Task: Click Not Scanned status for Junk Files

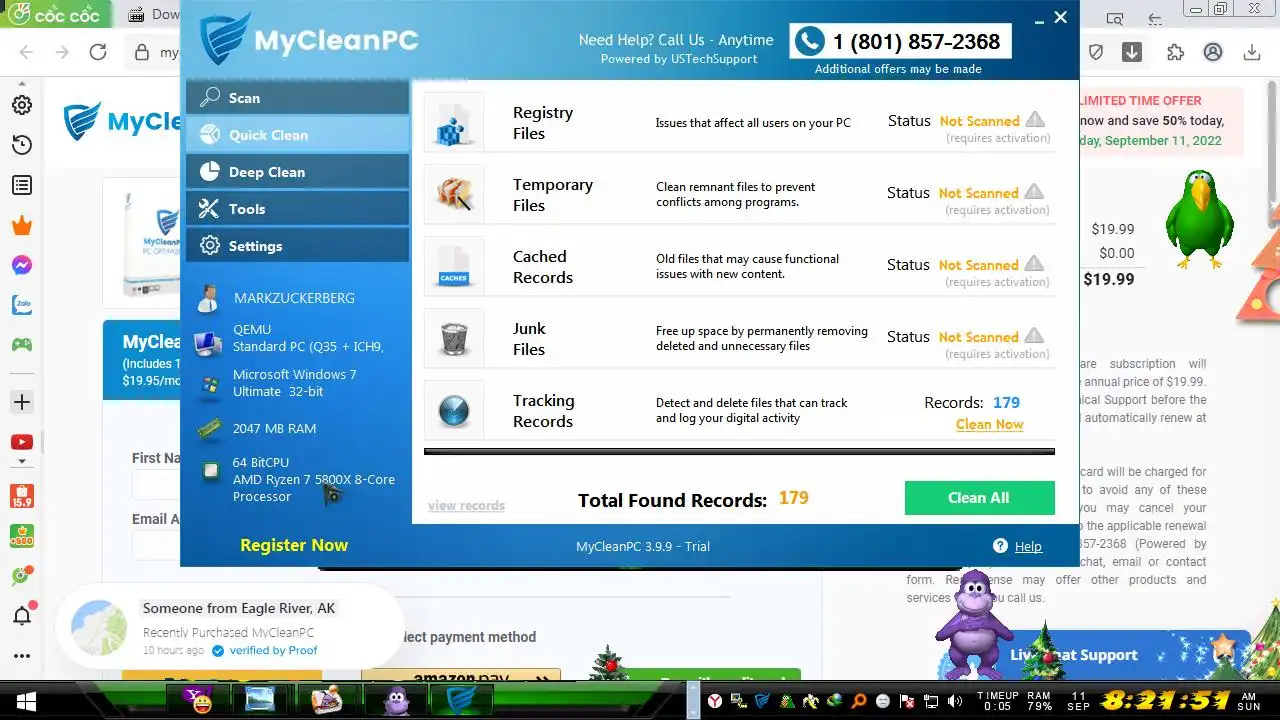Action: [978, 337]
